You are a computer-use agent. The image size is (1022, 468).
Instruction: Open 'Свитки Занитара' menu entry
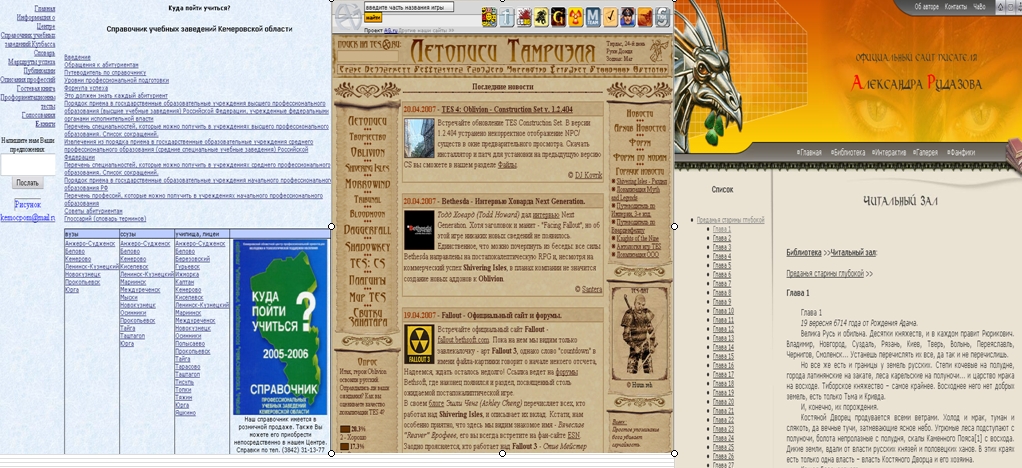click(x=367, y=317)
